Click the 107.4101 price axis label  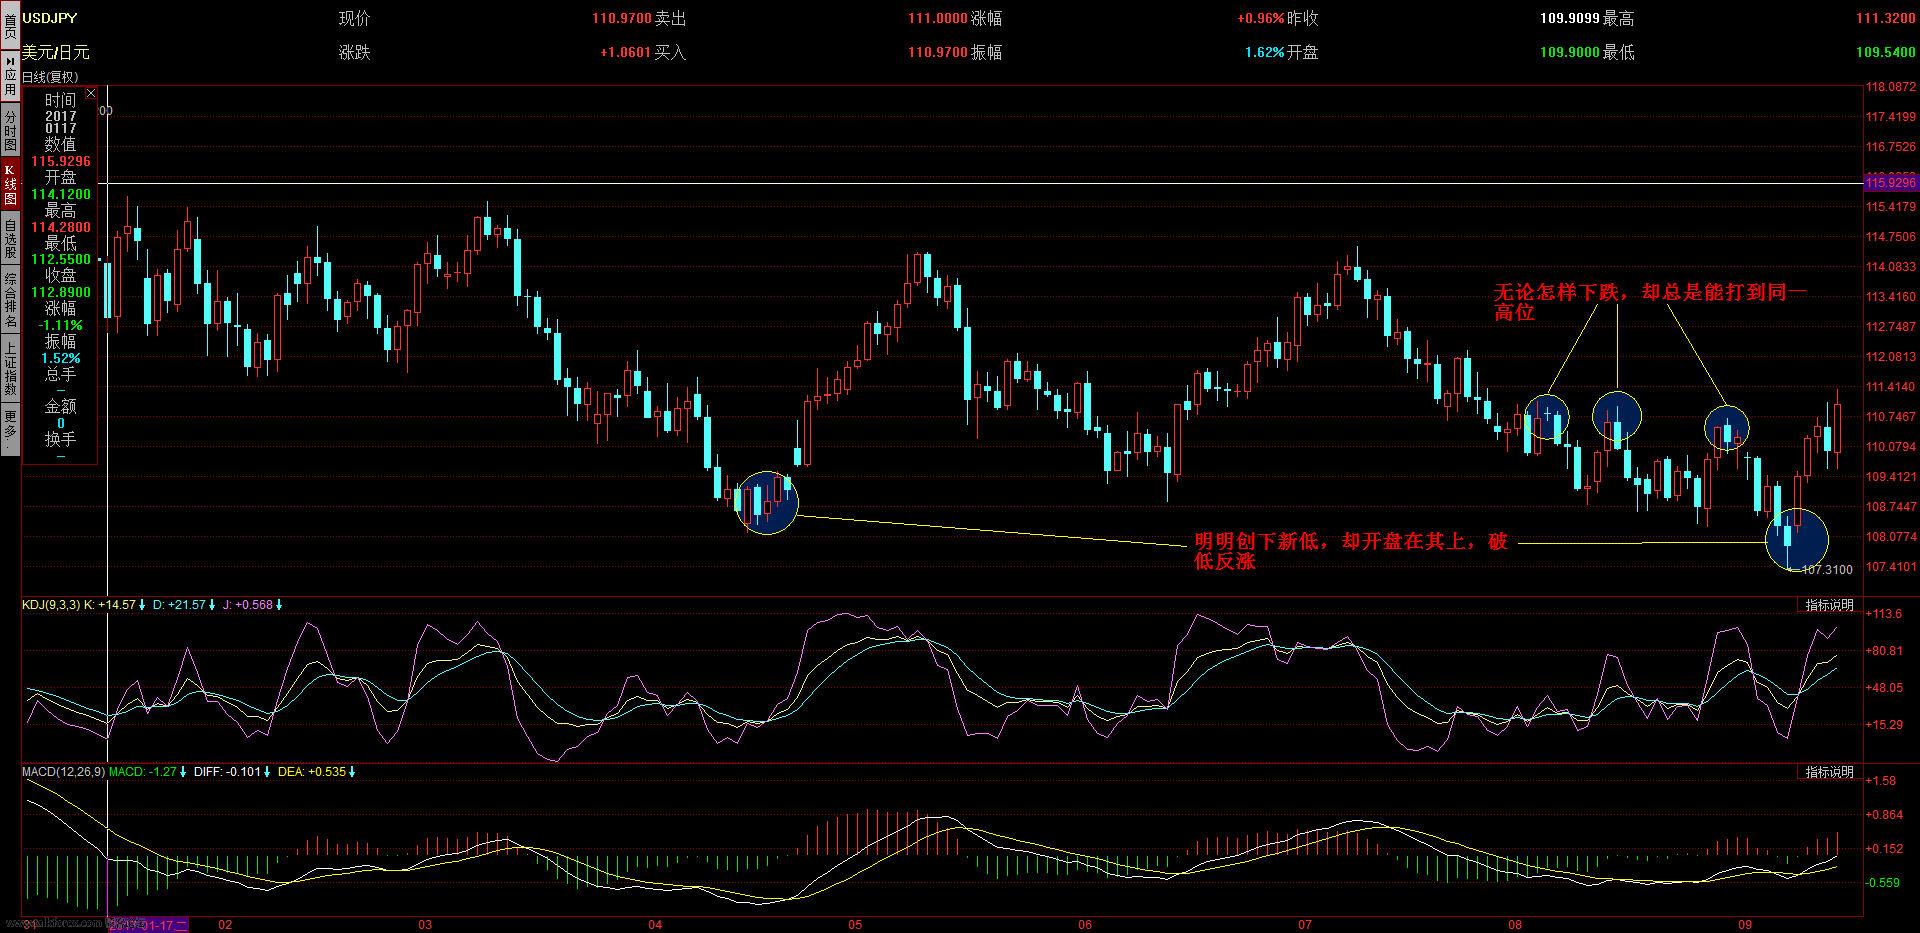[x=1891, y=567]
